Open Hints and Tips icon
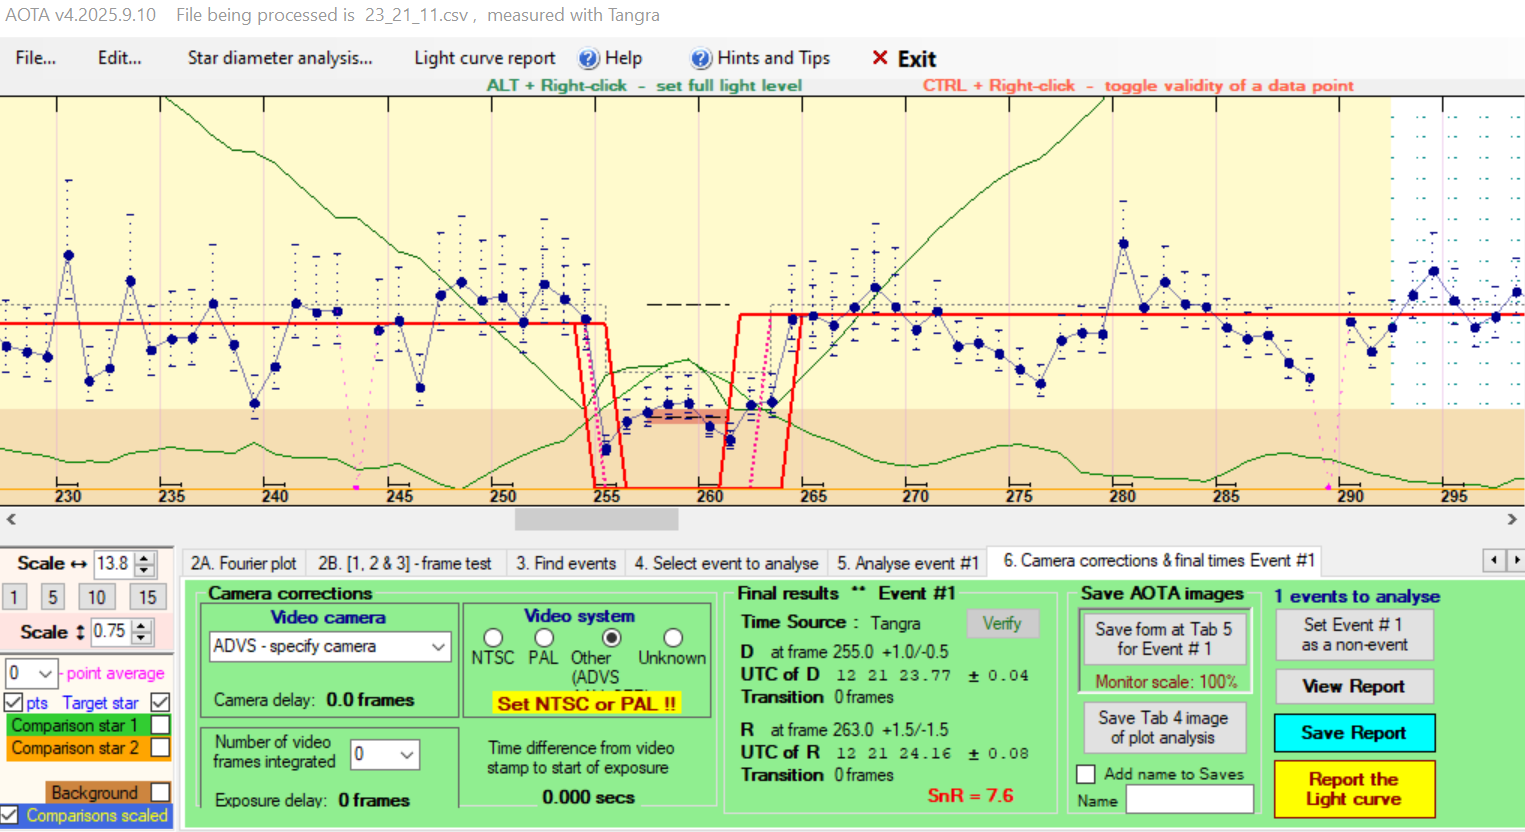 pos(701,59)
